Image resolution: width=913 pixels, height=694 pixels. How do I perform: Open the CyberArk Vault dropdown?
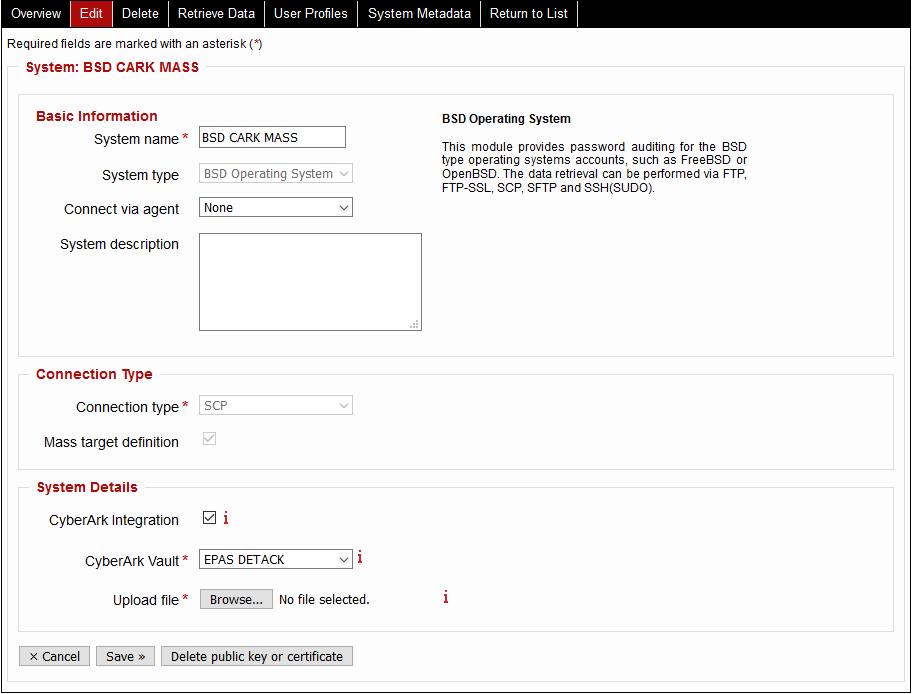pyautogui.click(x=275, y=559)
